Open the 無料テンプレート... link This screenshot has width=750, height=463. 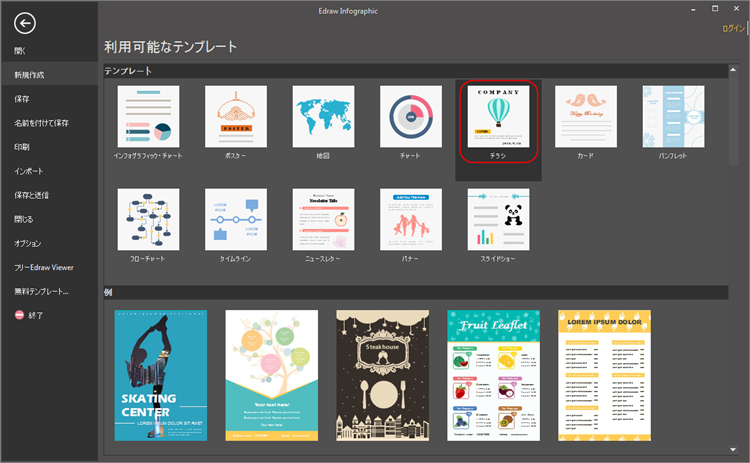click(x=41, y=291)
